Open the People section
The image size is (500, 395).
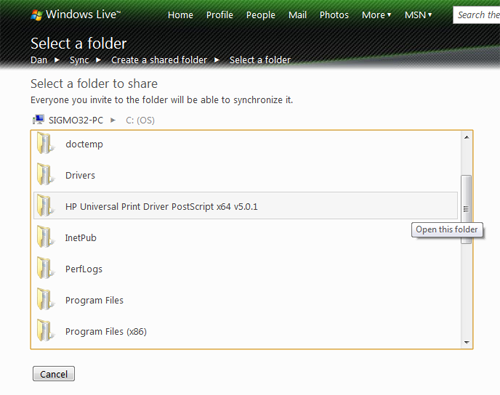[x=261, y=15]
